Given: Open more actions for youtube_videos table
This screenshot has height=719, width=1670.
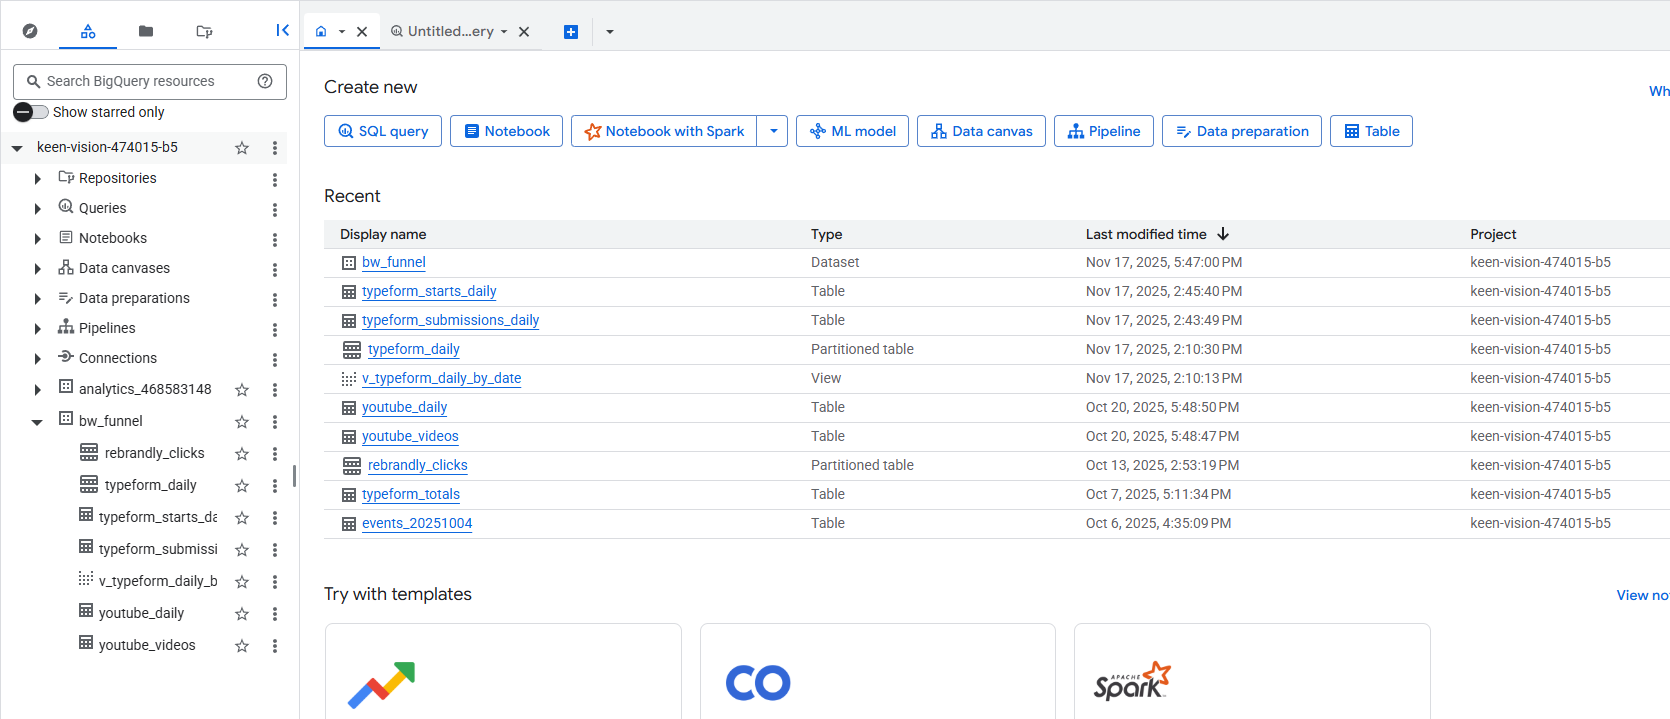Looking at the screenshot, I should coord(275,646).
